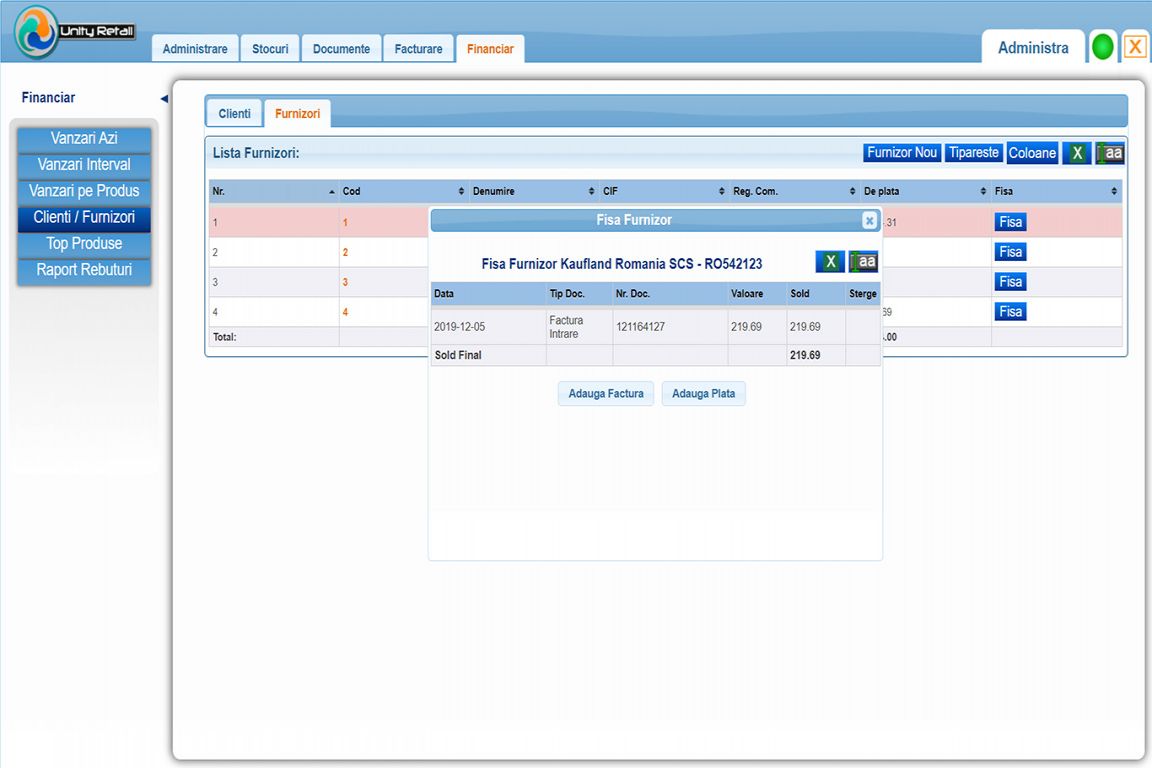Open Vanzari pe Produs report
This screenshot has width=1152, height=768.
click(x=84, y=191)
